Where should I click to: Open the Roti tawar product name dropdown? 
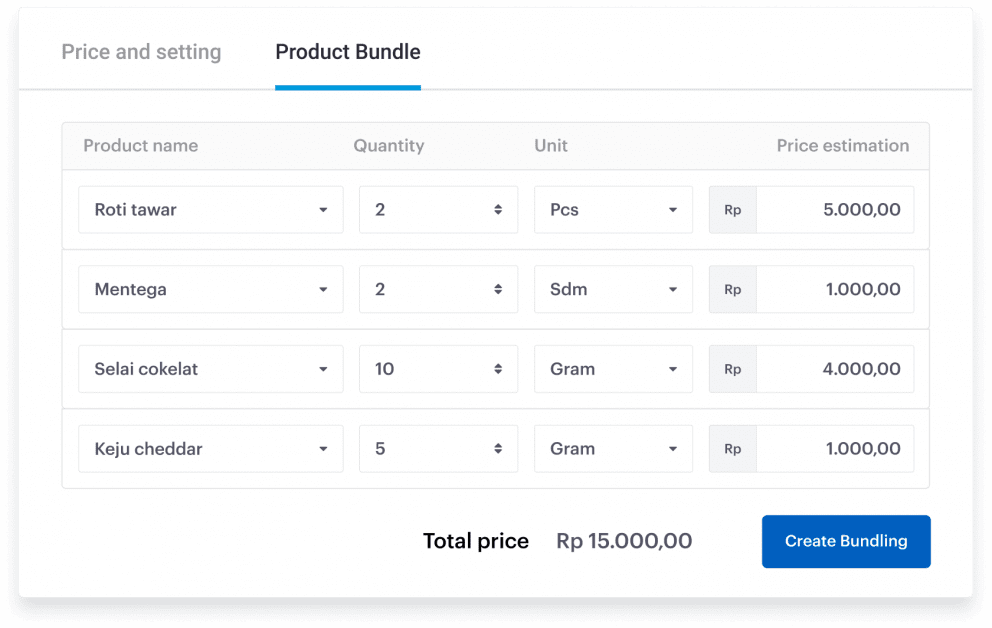tap(322, 209)
